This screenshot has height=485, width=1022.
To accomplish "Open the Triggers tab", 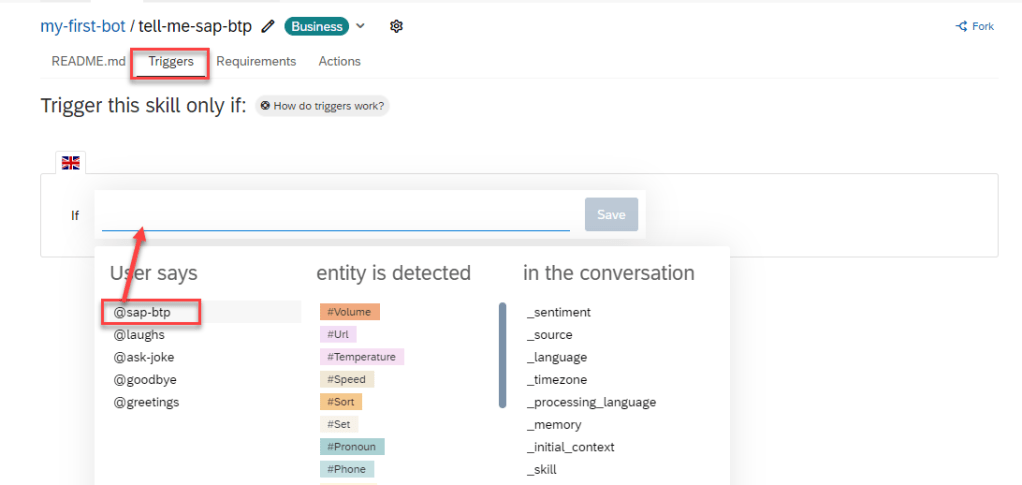I will (x=171, y=61).
